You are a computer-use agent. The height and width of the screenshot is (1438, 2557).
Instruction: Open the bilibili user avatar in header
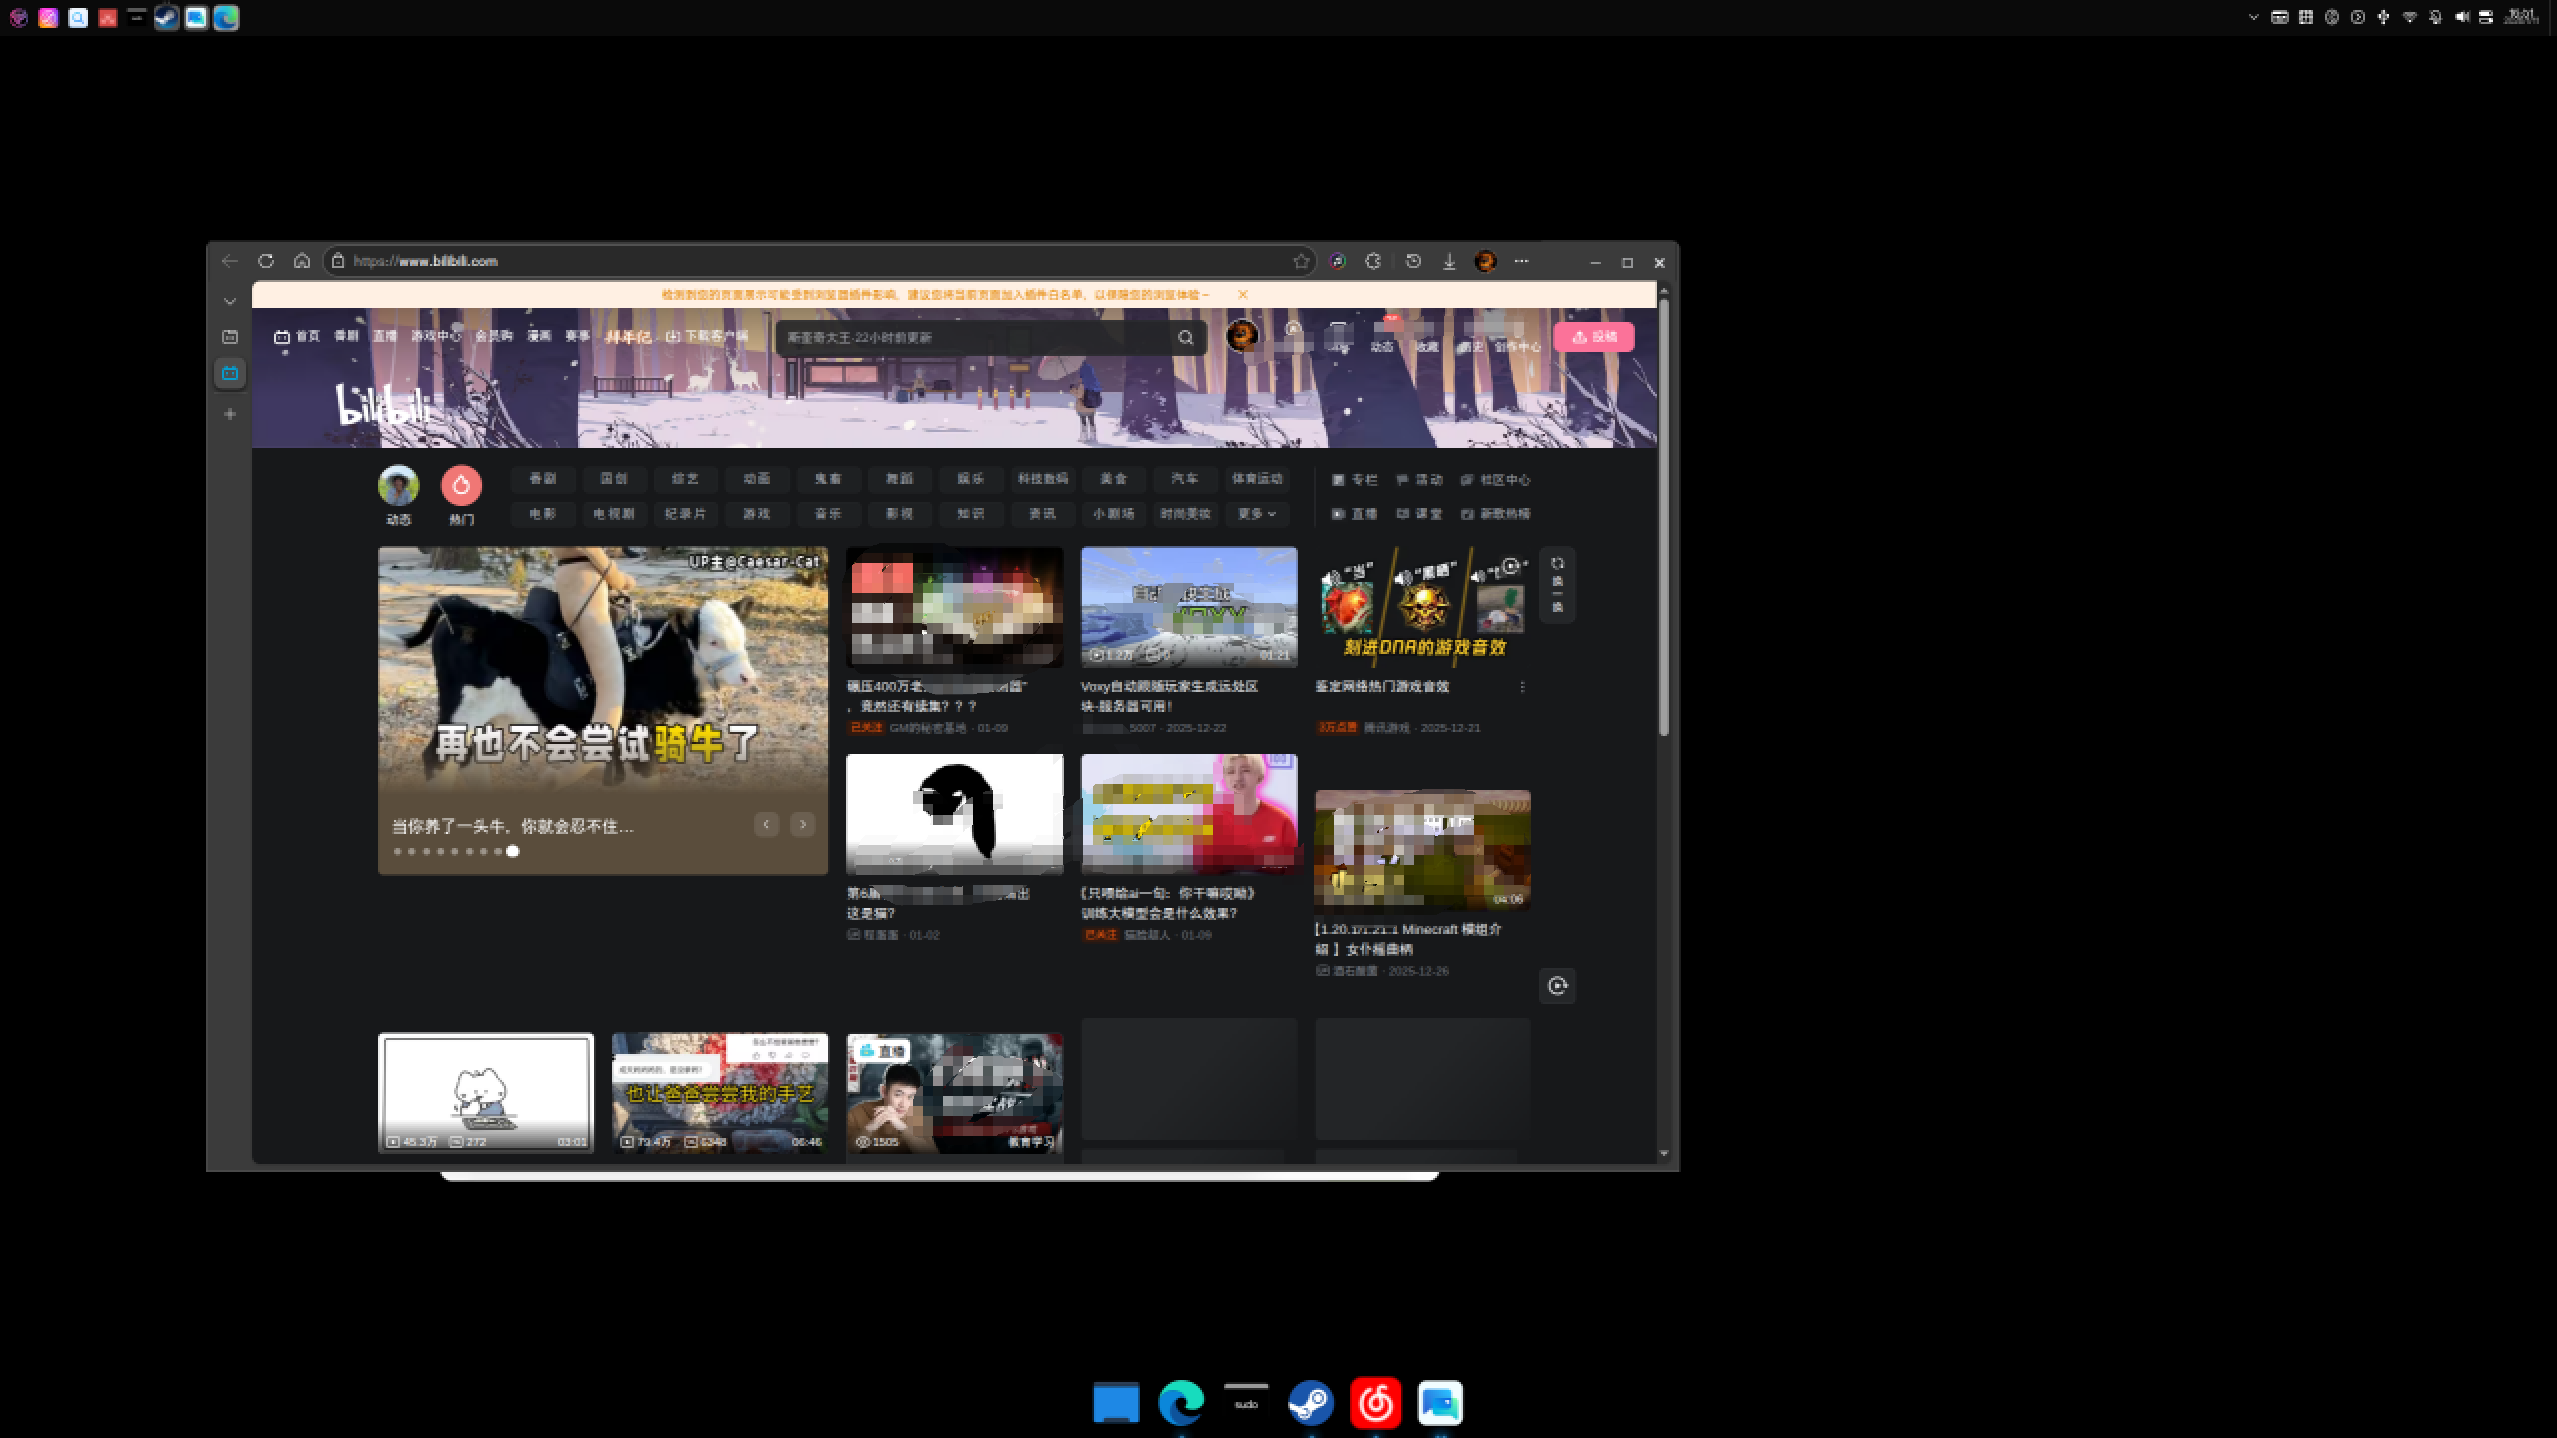point(1242,335)
